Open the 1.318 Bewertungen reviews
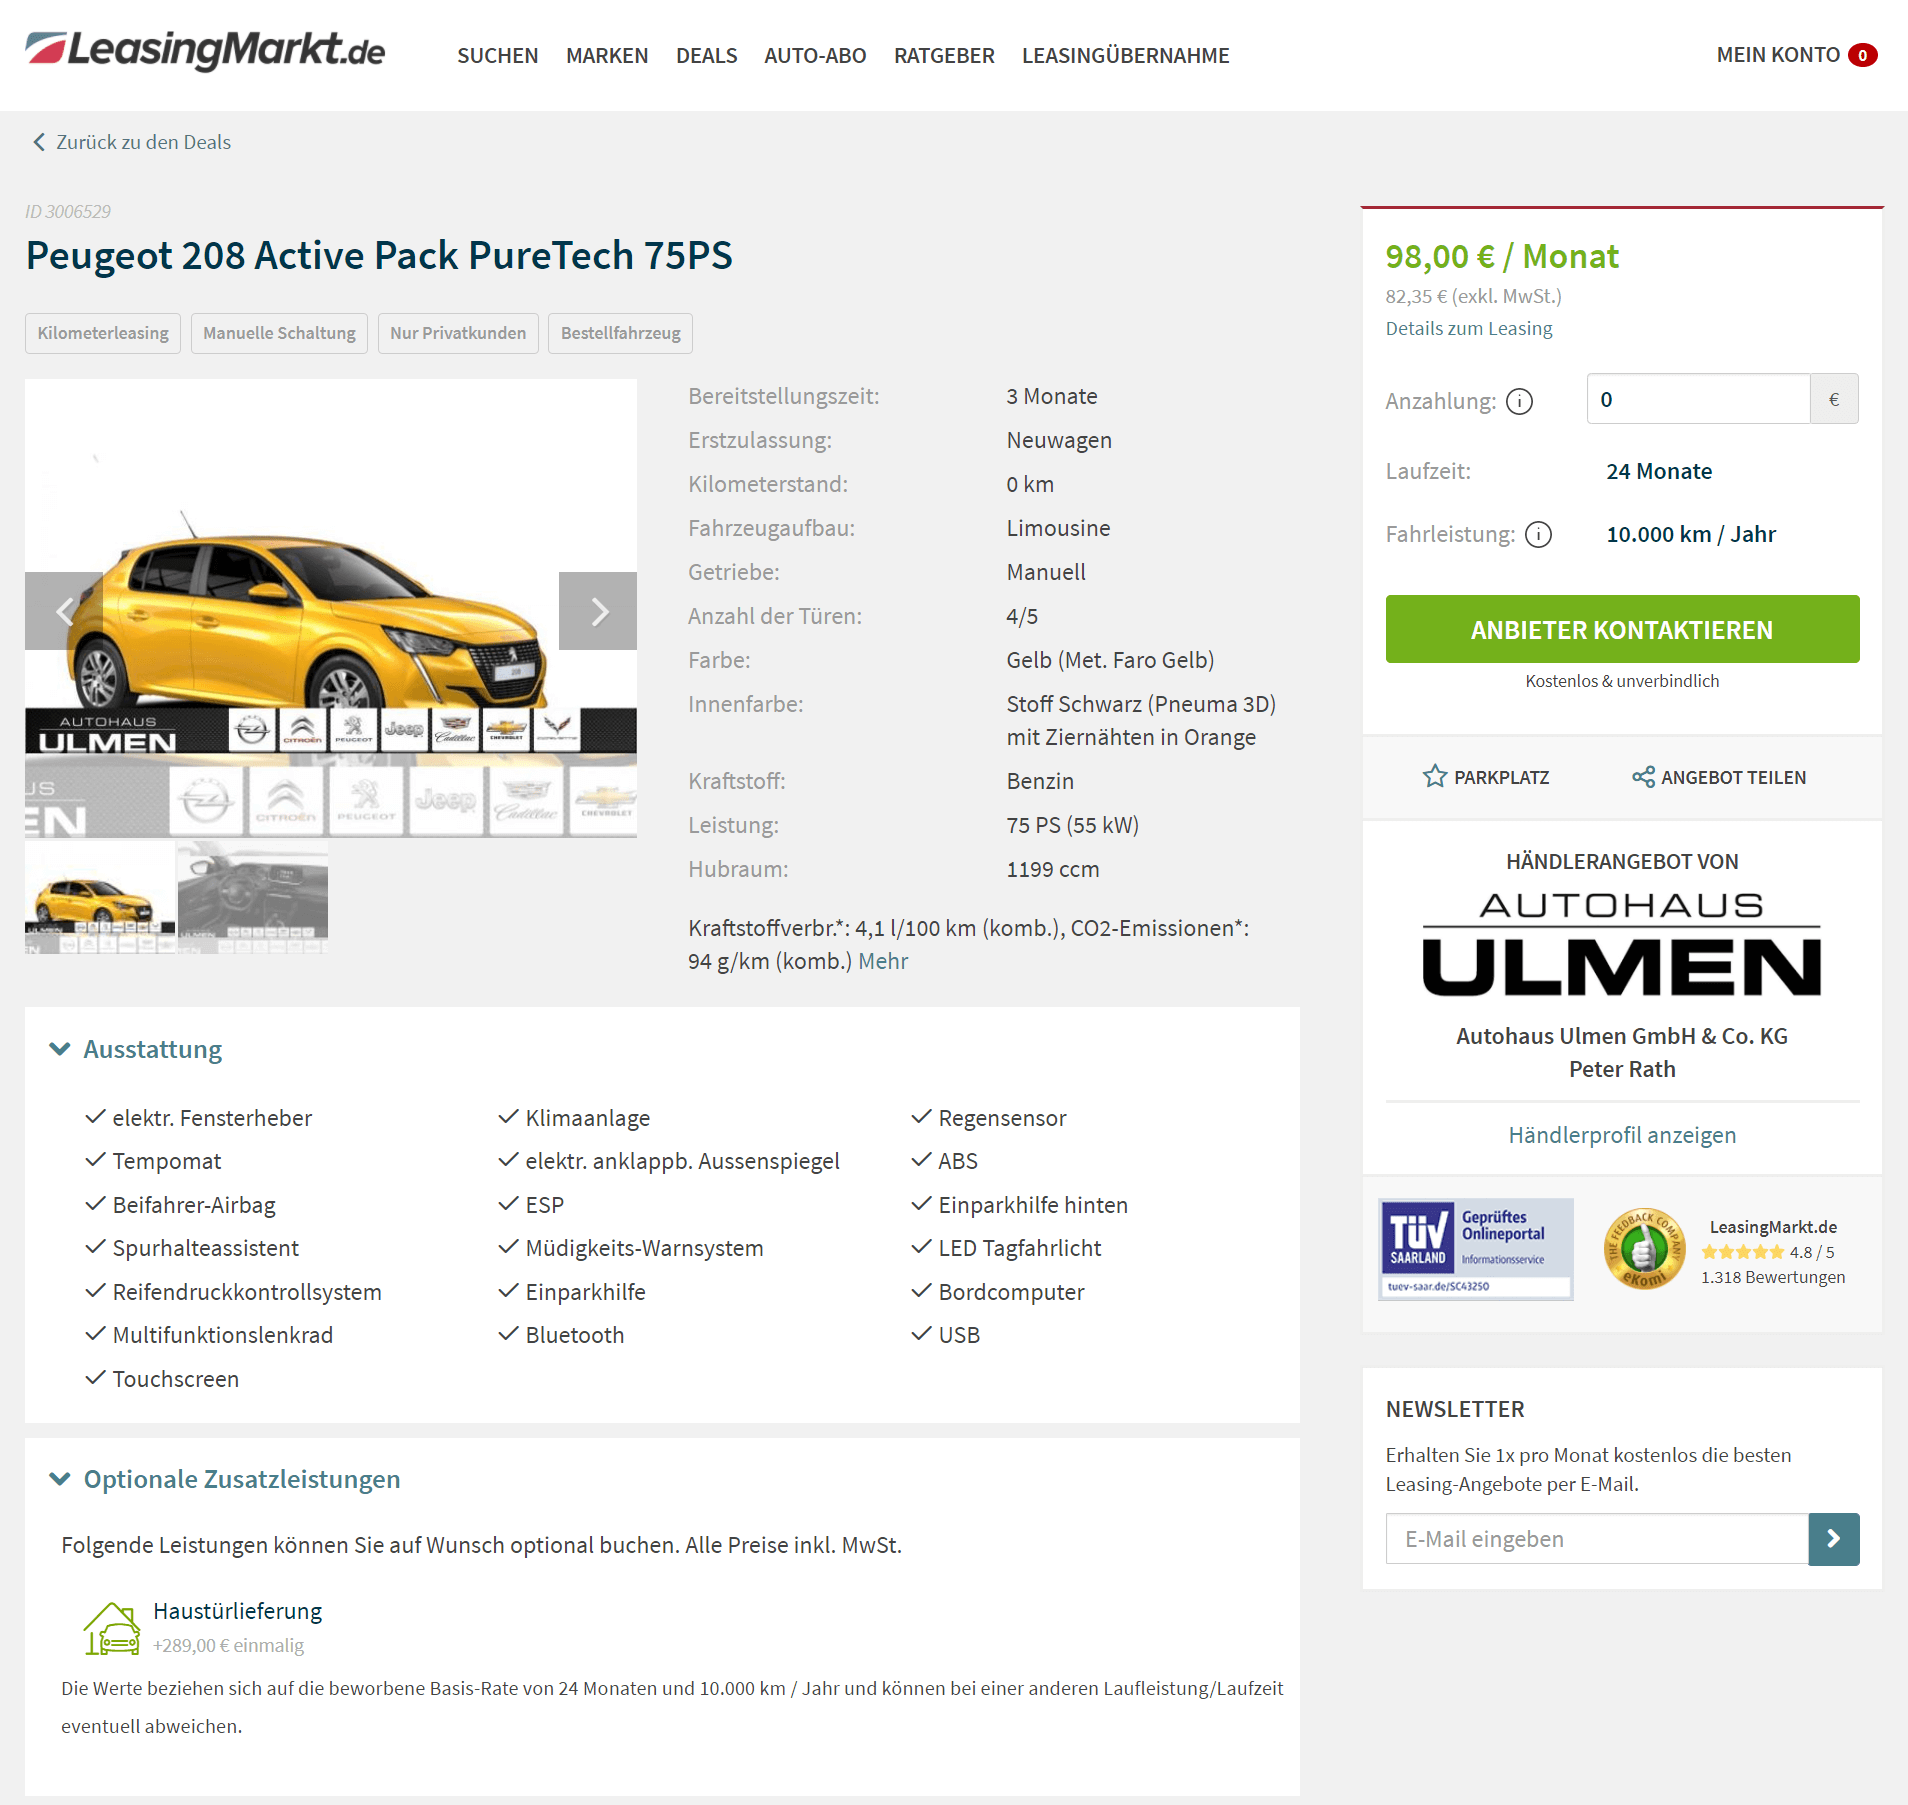The height and width of the screenshot is (1805, 1908). 1773,1277
